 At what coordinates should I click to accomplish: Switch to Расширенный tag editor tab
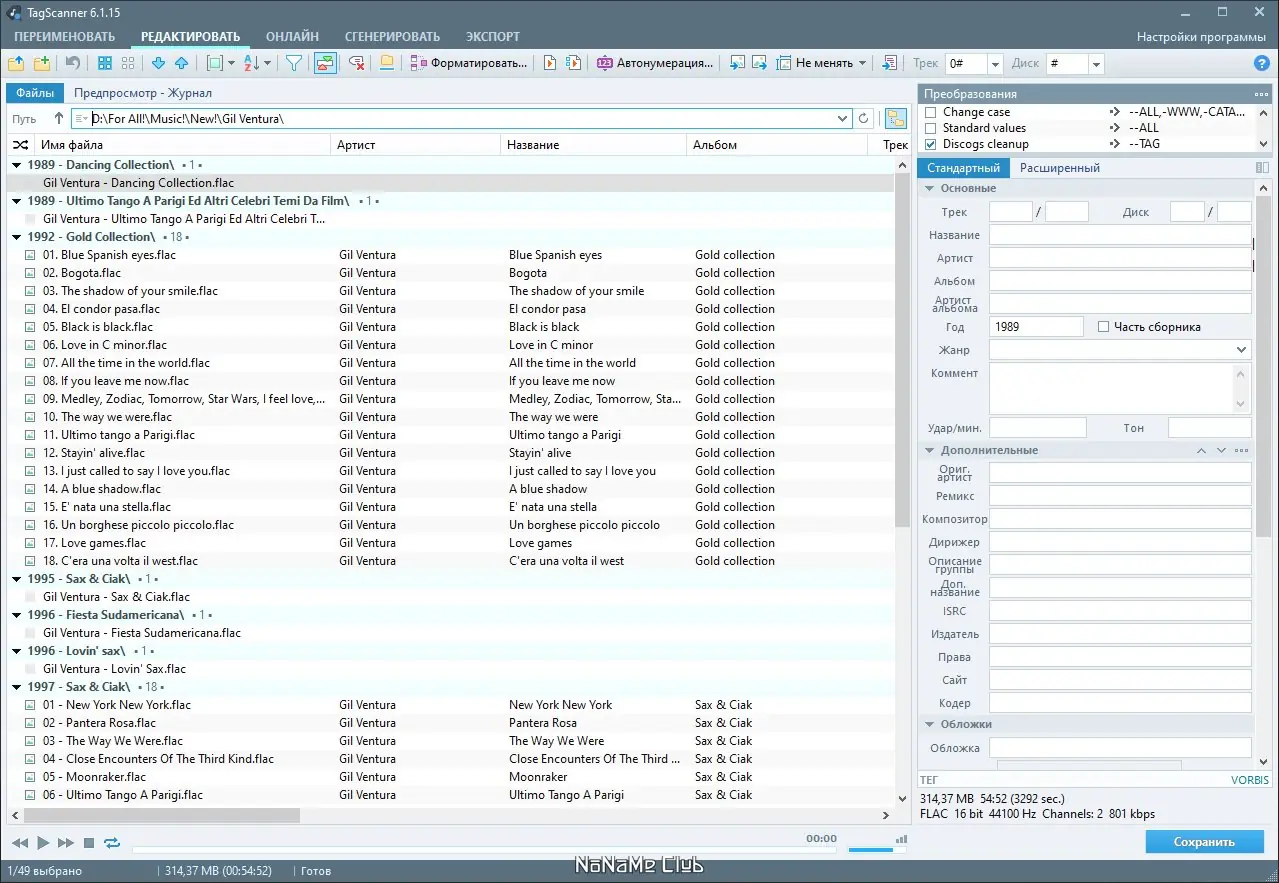(x=1060, y=168)
